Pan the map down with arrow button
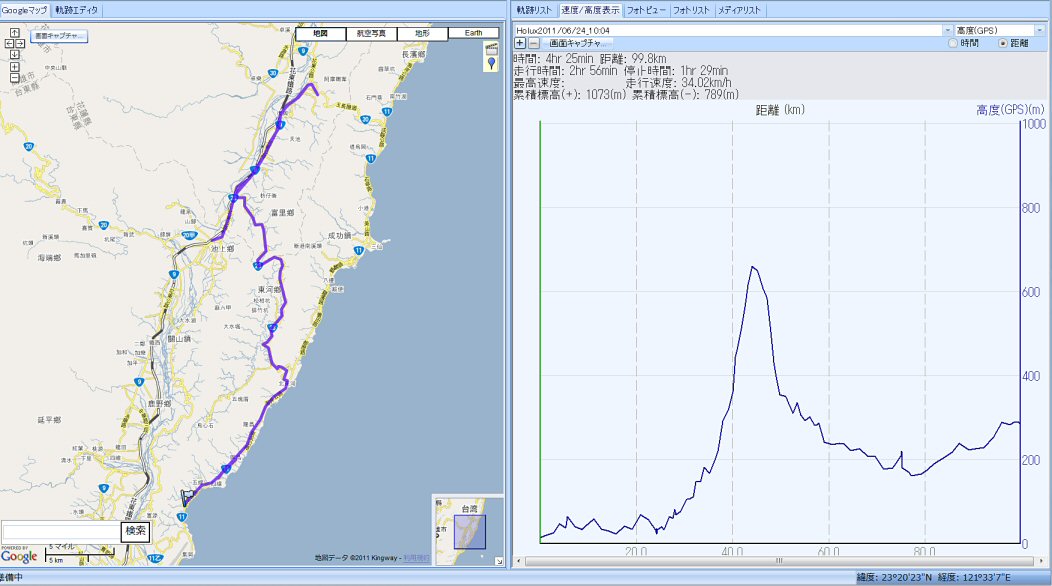 15,54
